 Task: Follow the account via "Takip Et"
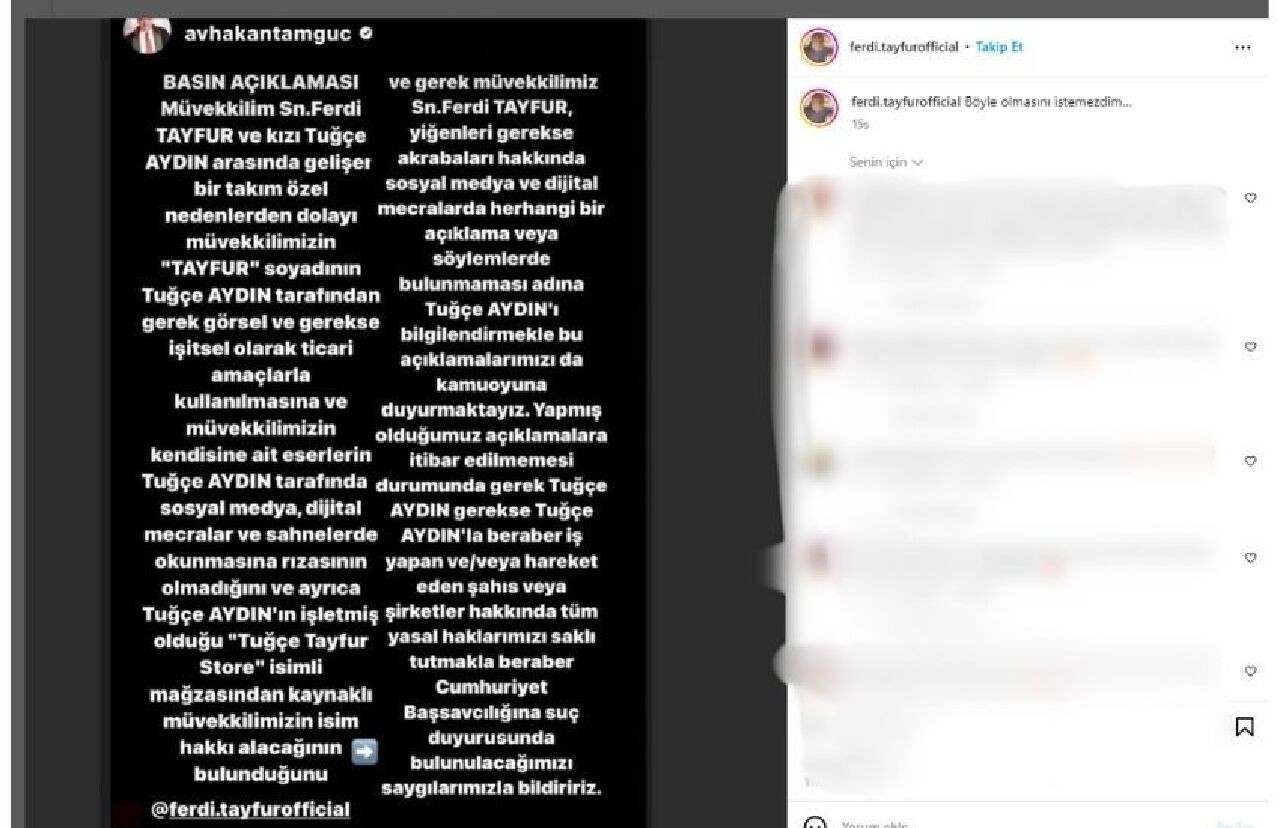(x=999, y=47)
